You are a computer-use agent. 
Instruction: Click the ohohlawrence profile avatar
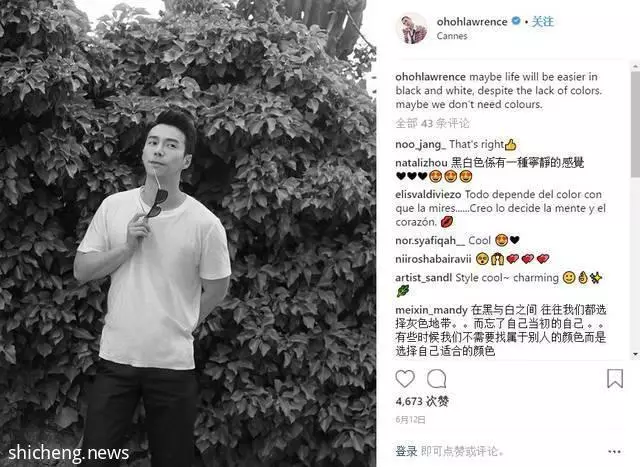click(411, 28)
